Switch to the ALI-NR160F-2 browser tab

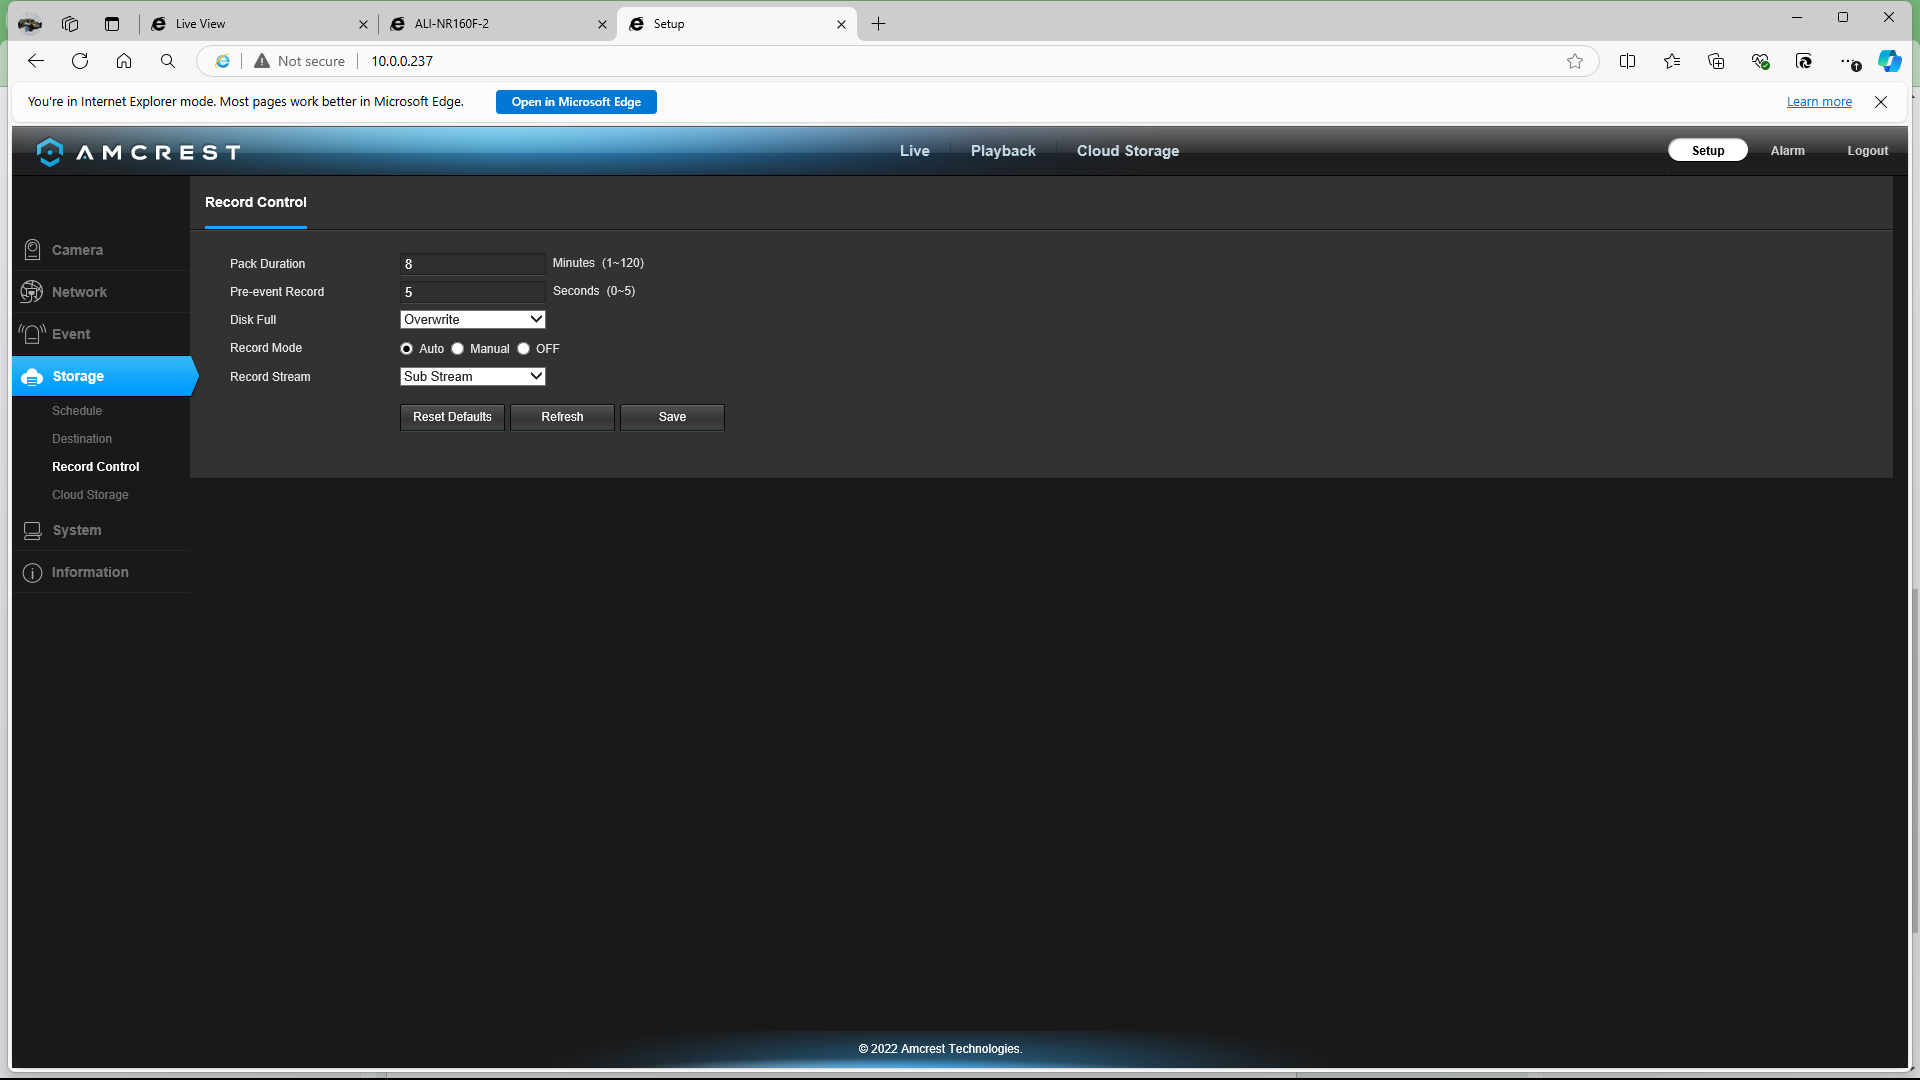tap(497, 24)
